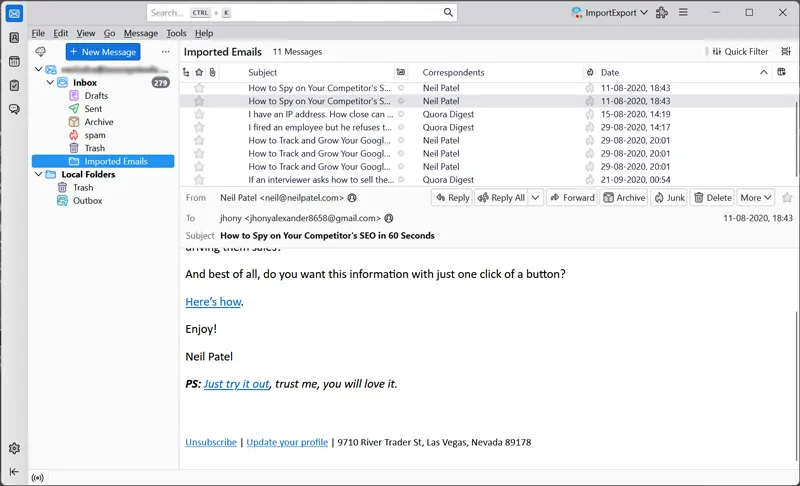Click the message list scrollbar

click(796, 138)
